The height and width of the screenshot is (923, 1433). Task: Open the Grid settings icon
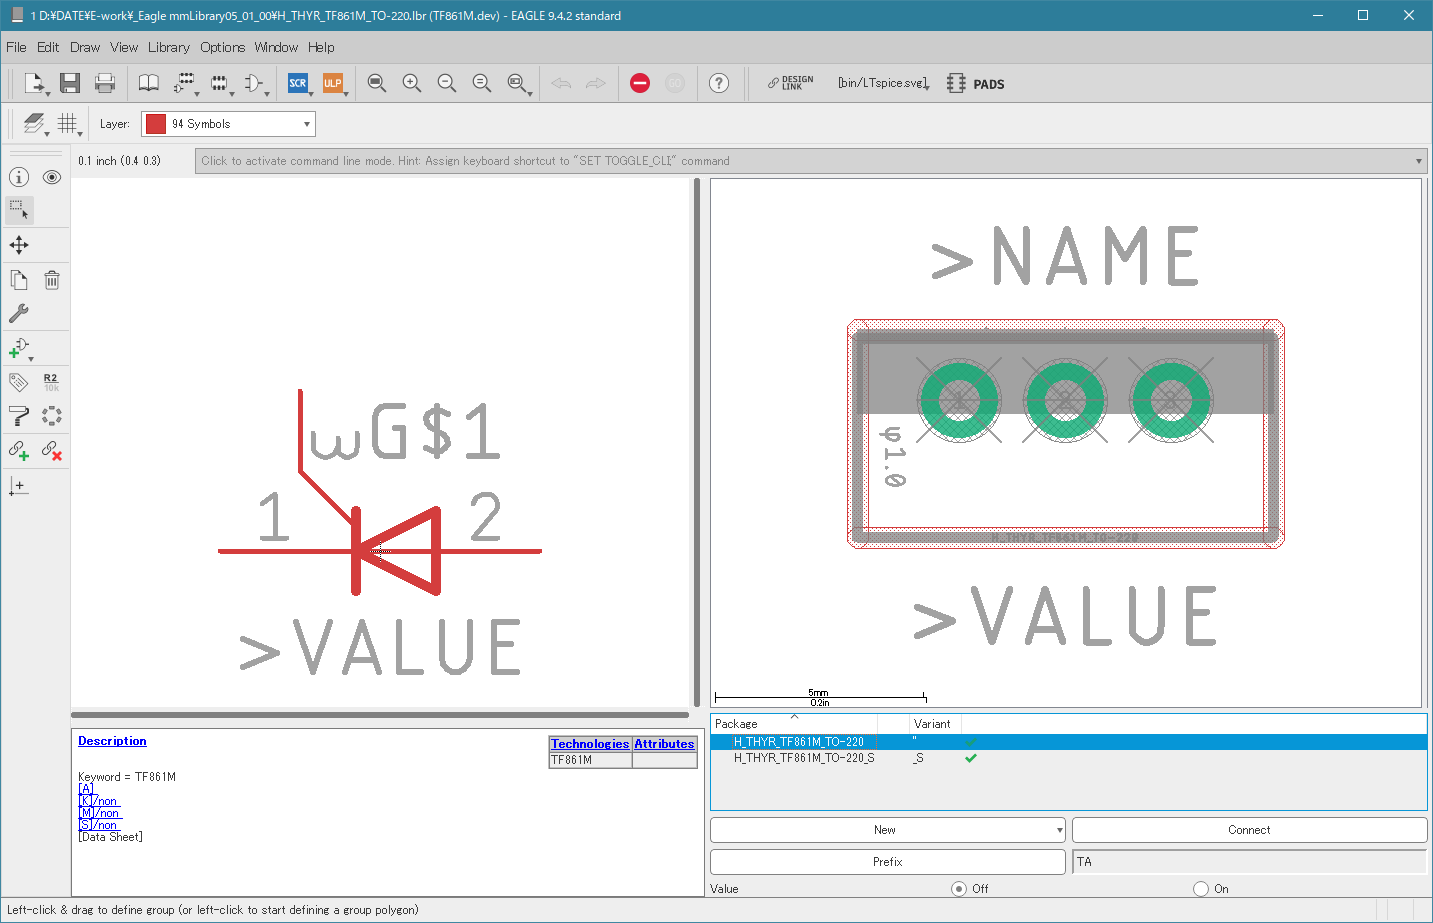click(x=67, y=124)
